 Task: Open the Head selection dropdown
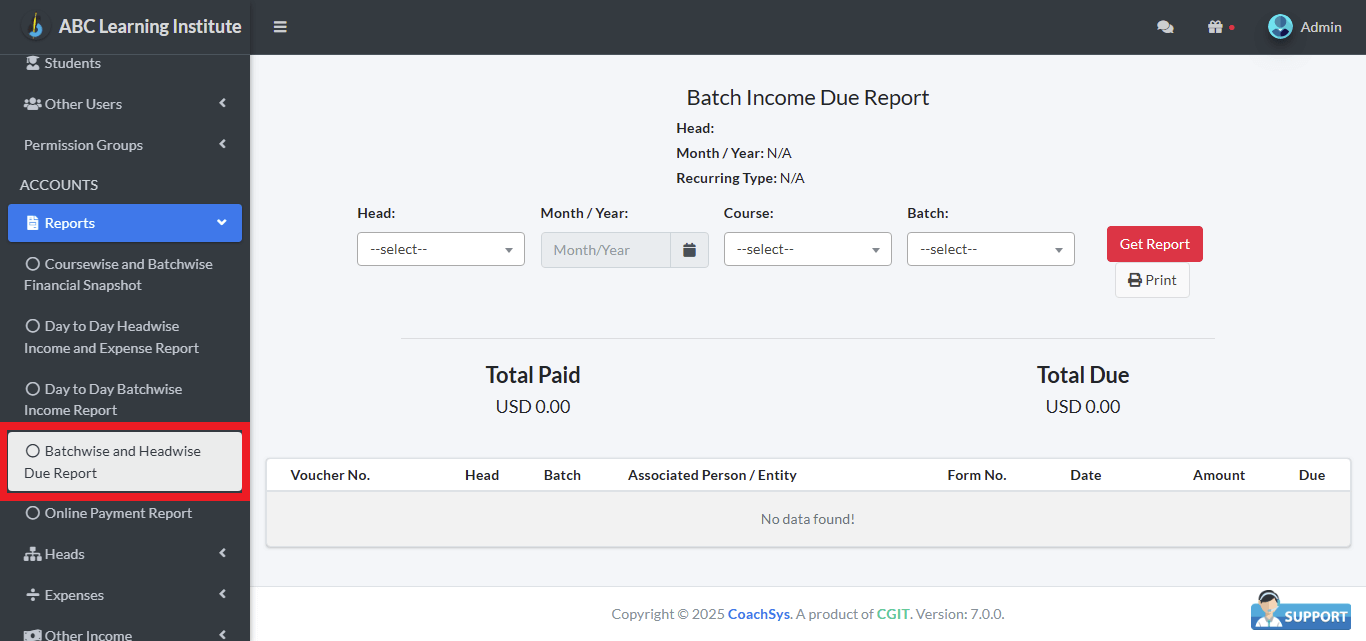click(x=440, y=248)
